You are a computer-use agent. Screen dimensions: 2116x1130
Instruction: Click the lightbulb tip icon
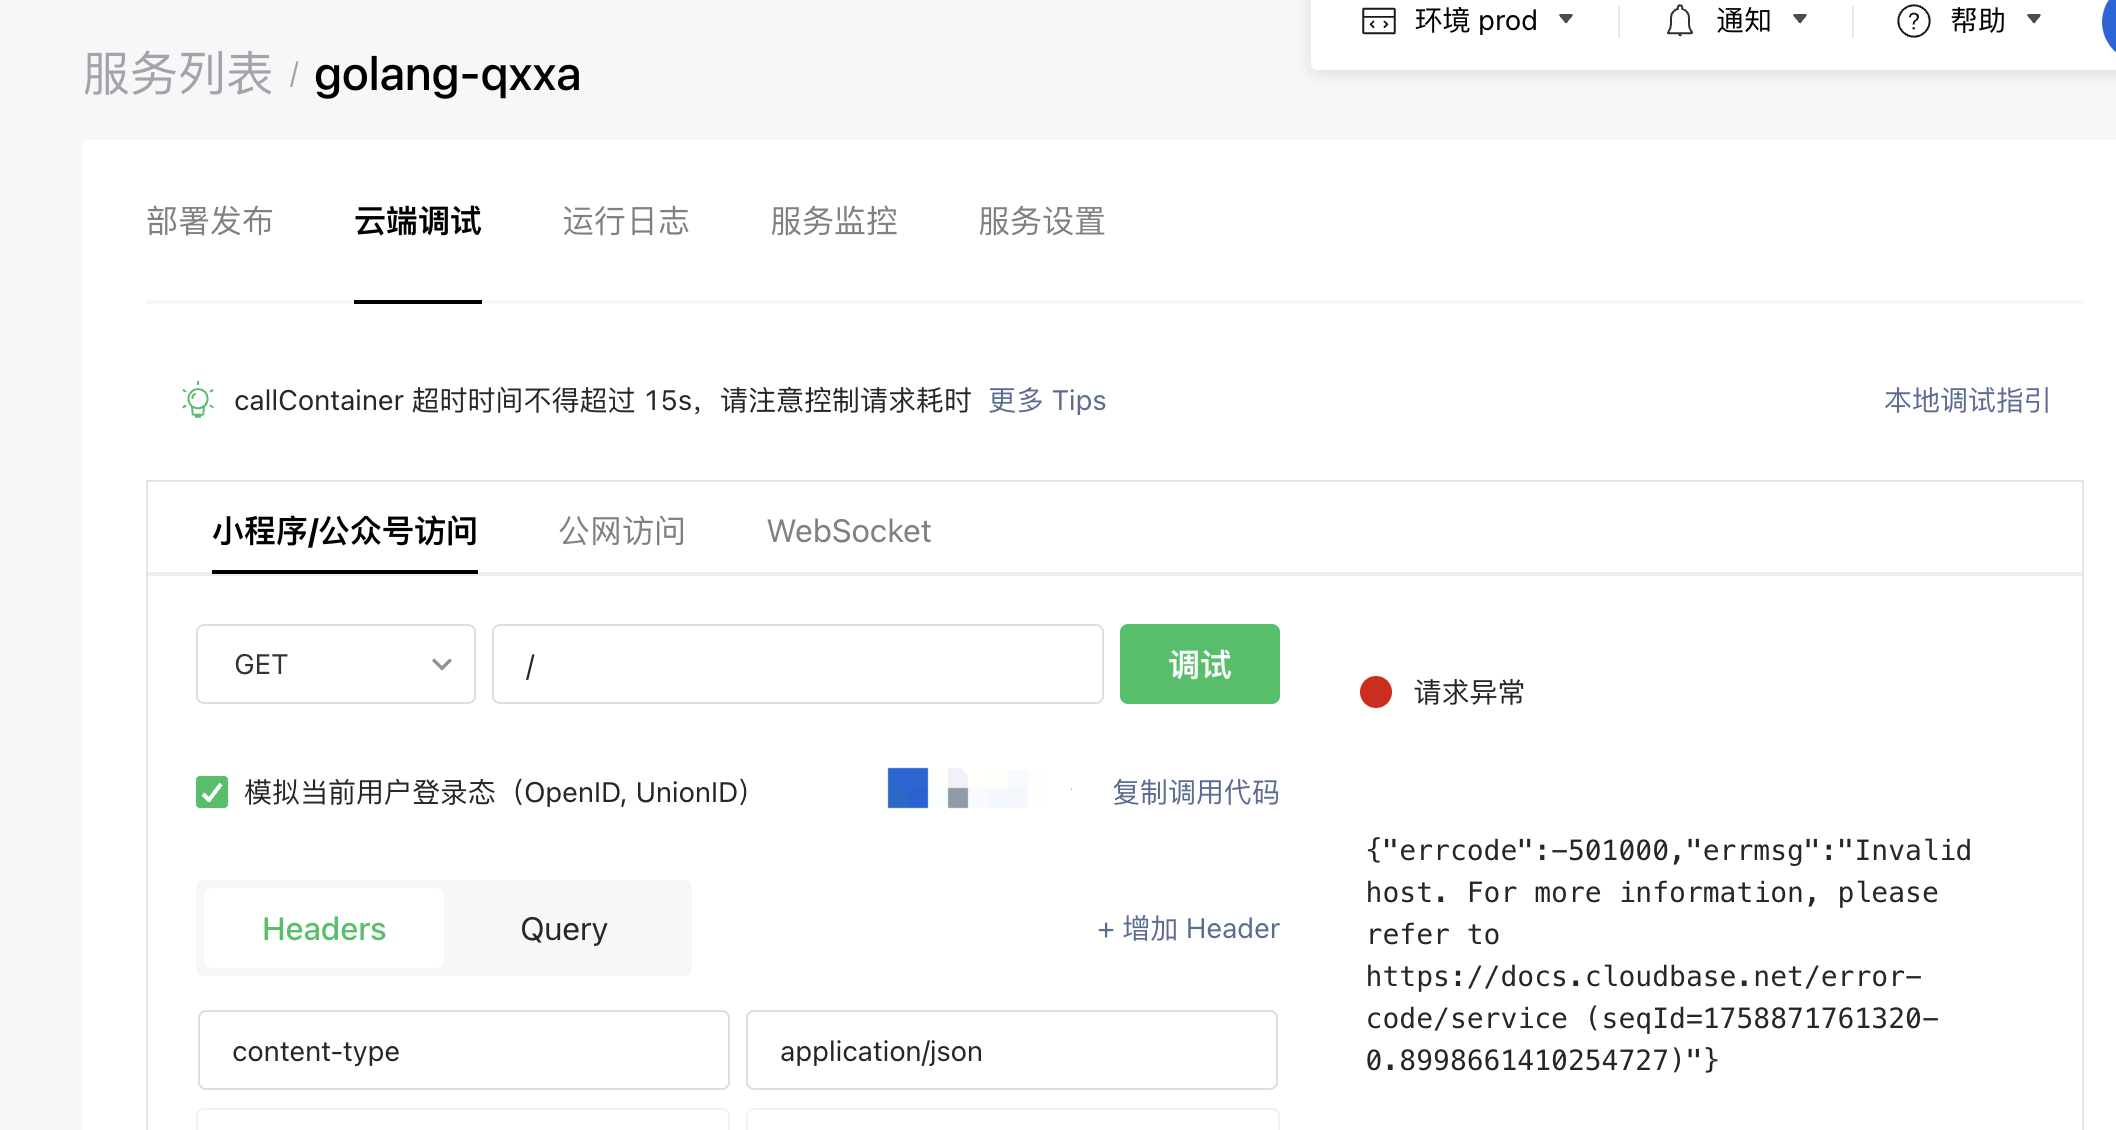198,400
